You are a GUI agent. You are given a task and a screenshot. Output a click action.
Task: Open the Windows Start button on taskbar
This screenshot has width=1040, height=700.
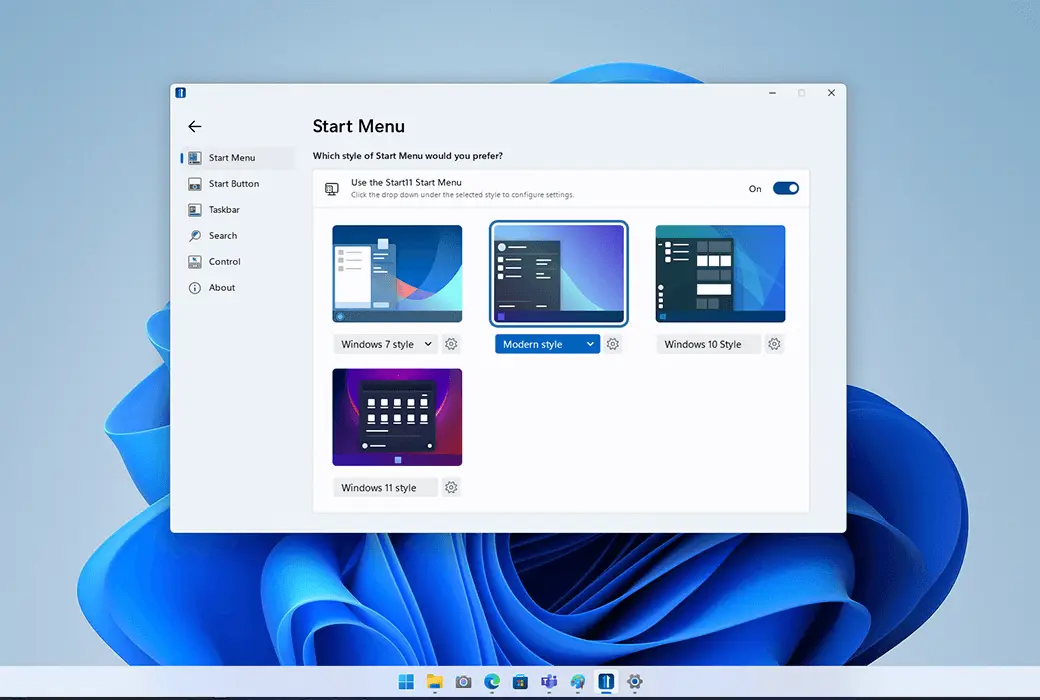(406, 681)
